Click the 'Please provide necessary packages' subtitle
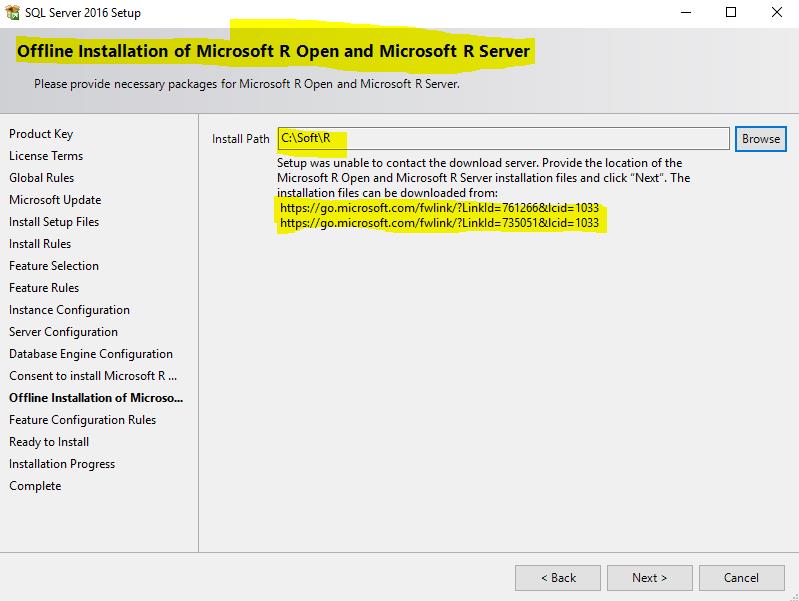Screen dimensions: 799x601 coord(247,84)
